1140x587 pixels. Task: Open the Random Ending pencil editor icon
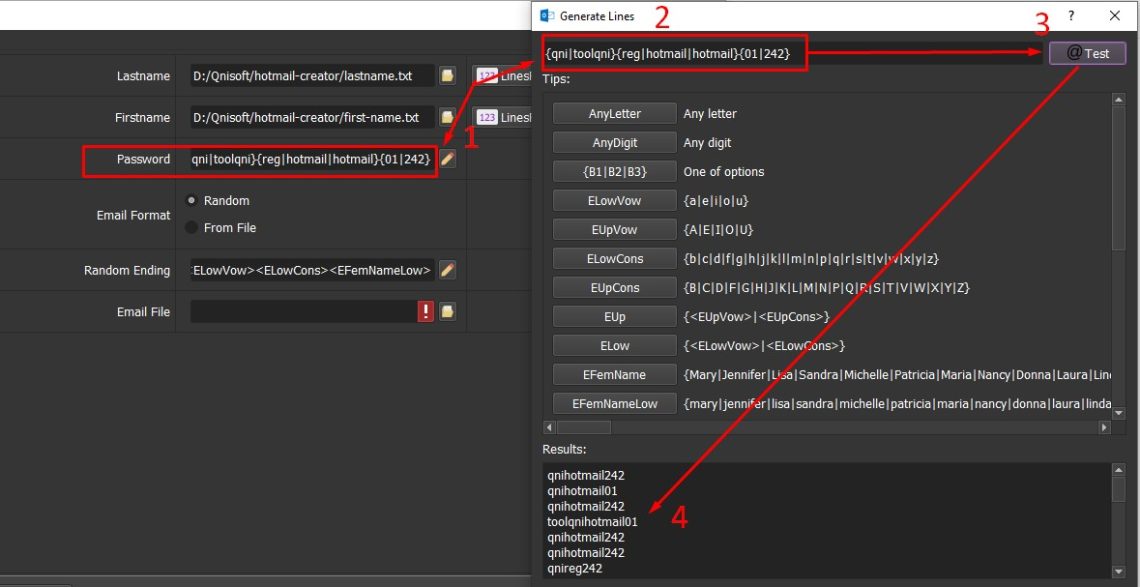pyautogui.click(x=448, y=270)
